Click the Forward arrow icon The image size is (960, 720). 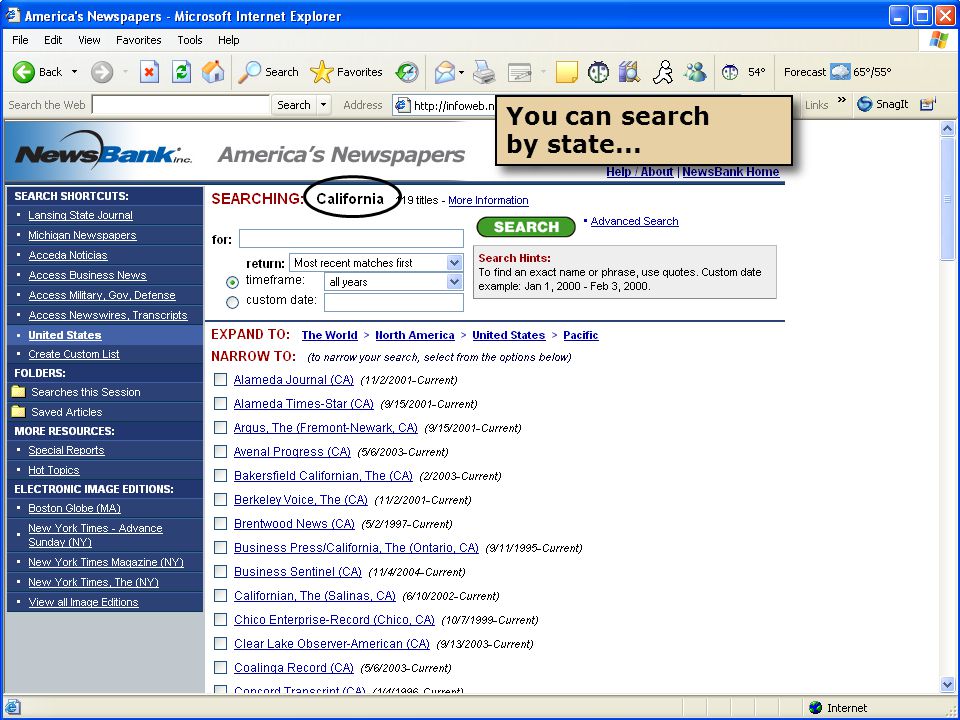pos(102,72)
